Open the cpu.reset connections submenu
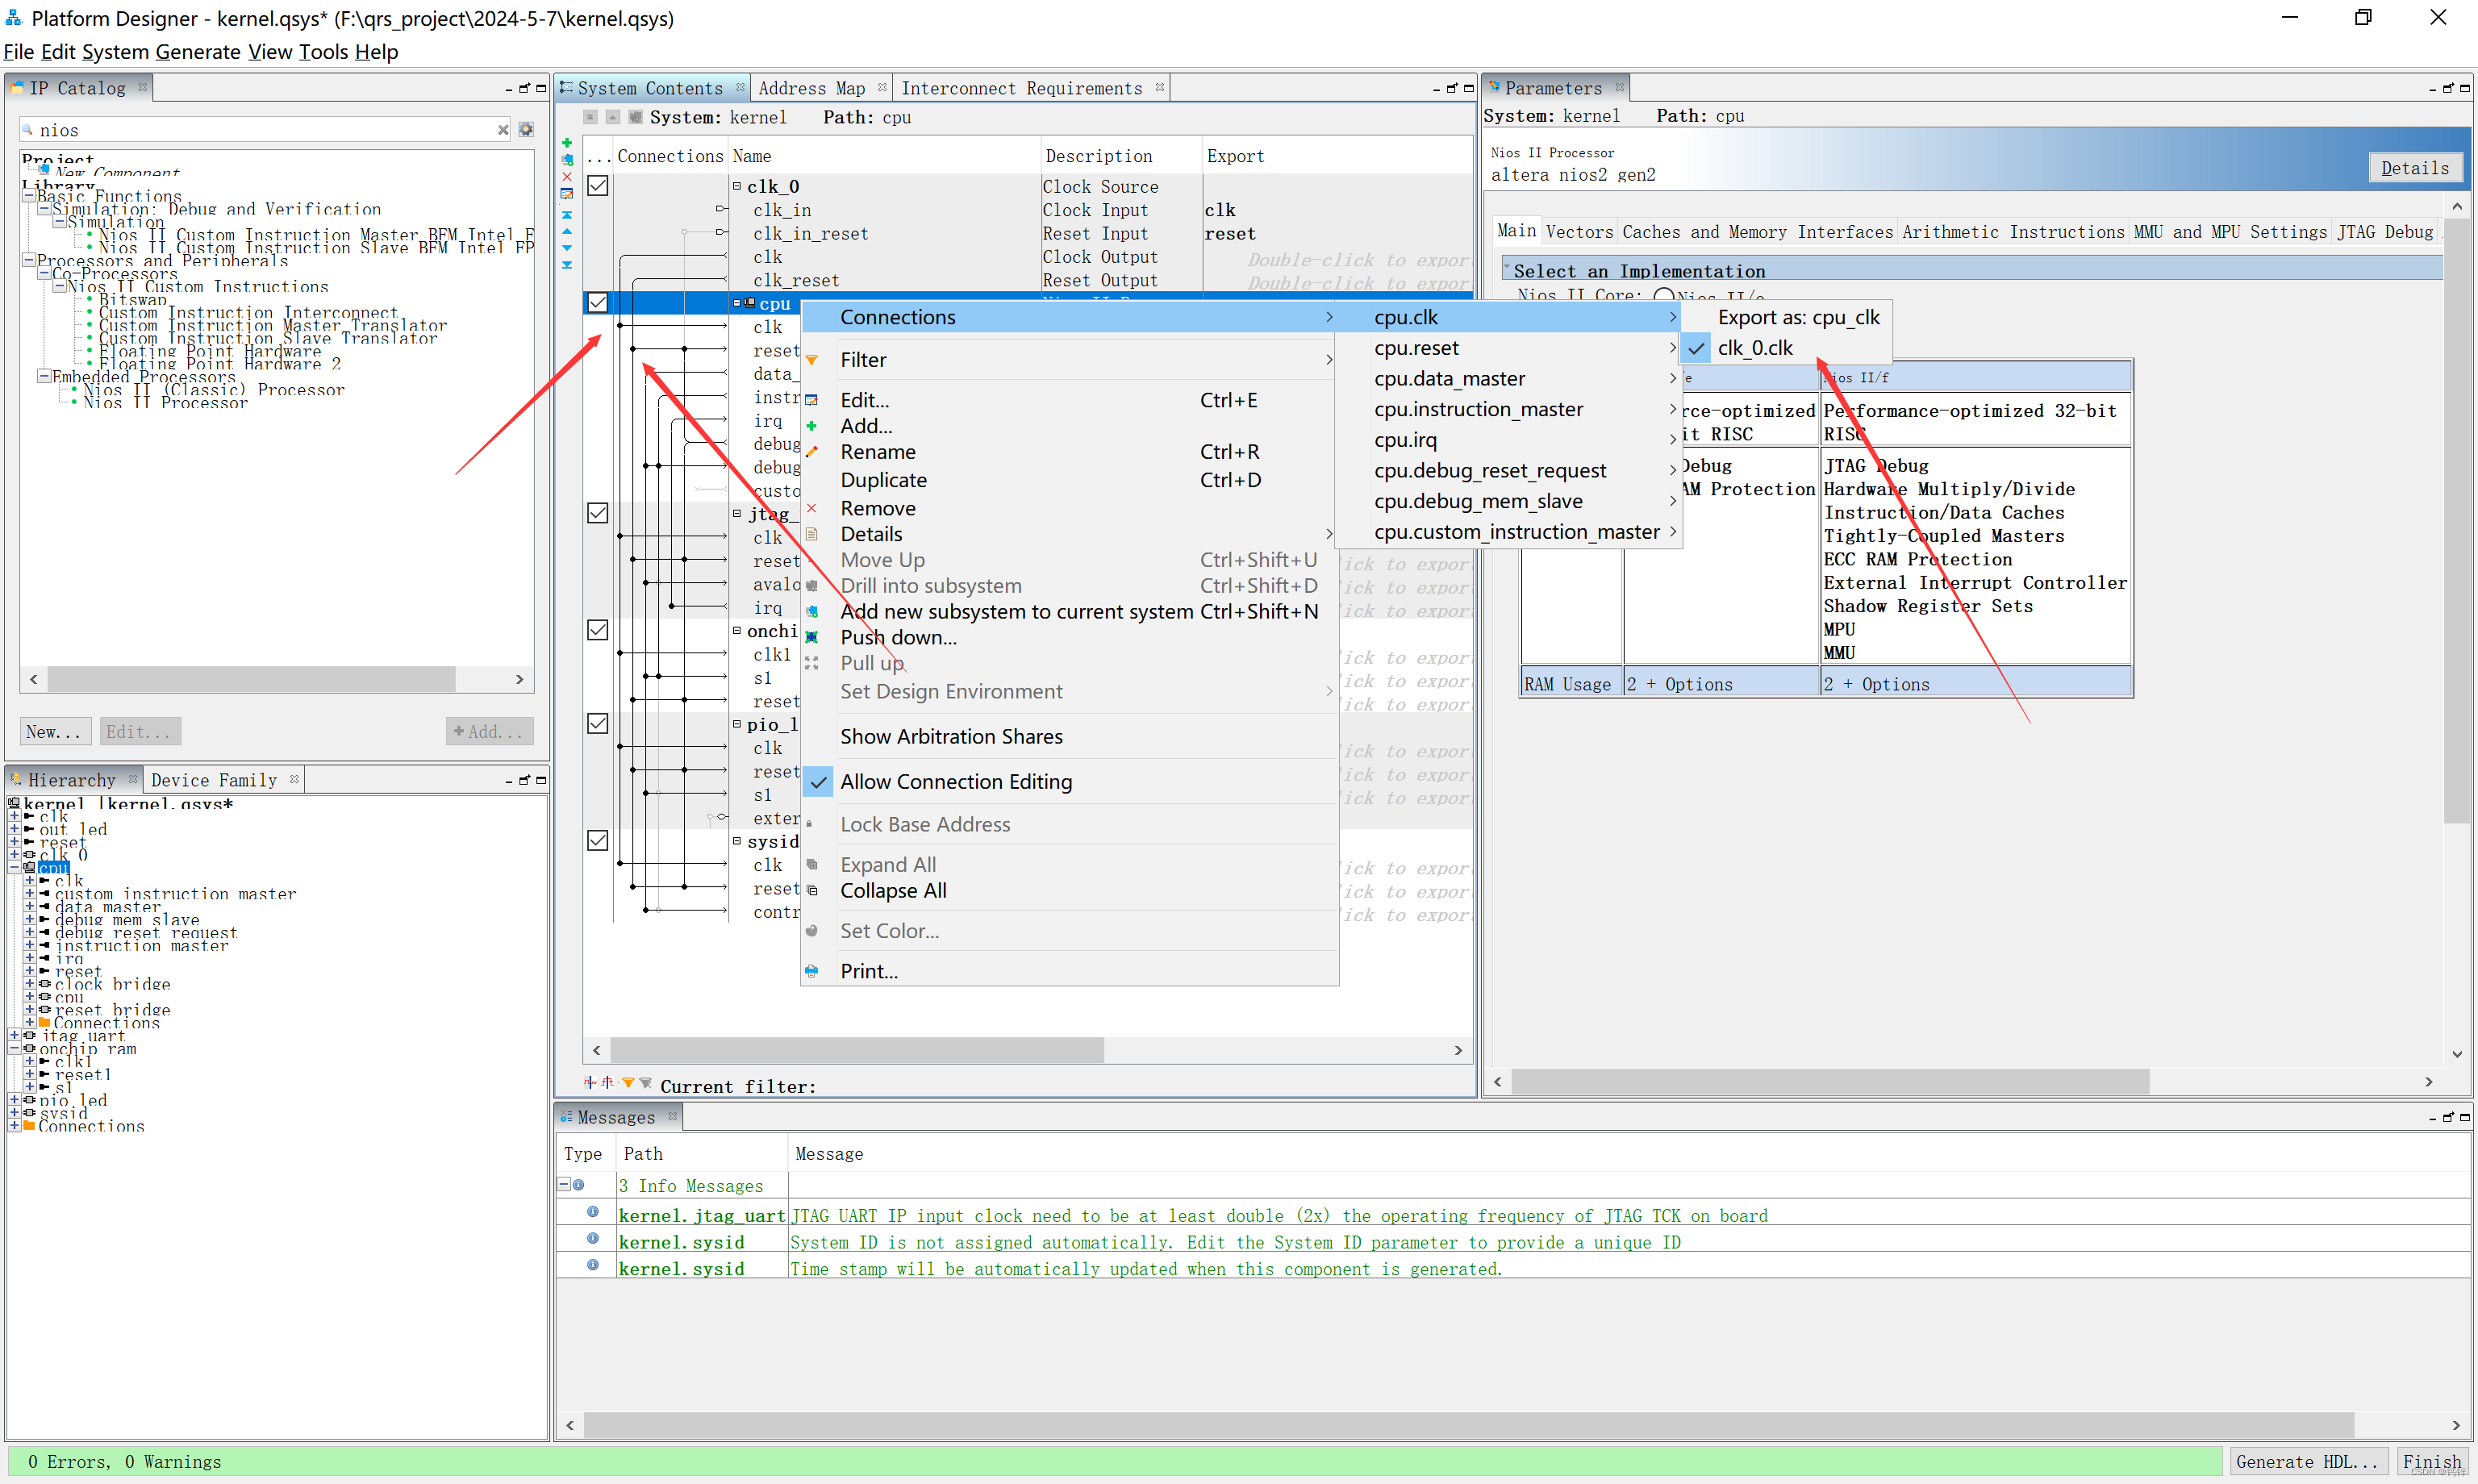The height and width of the screenshot is (1484, 2478). (1510, 348)
